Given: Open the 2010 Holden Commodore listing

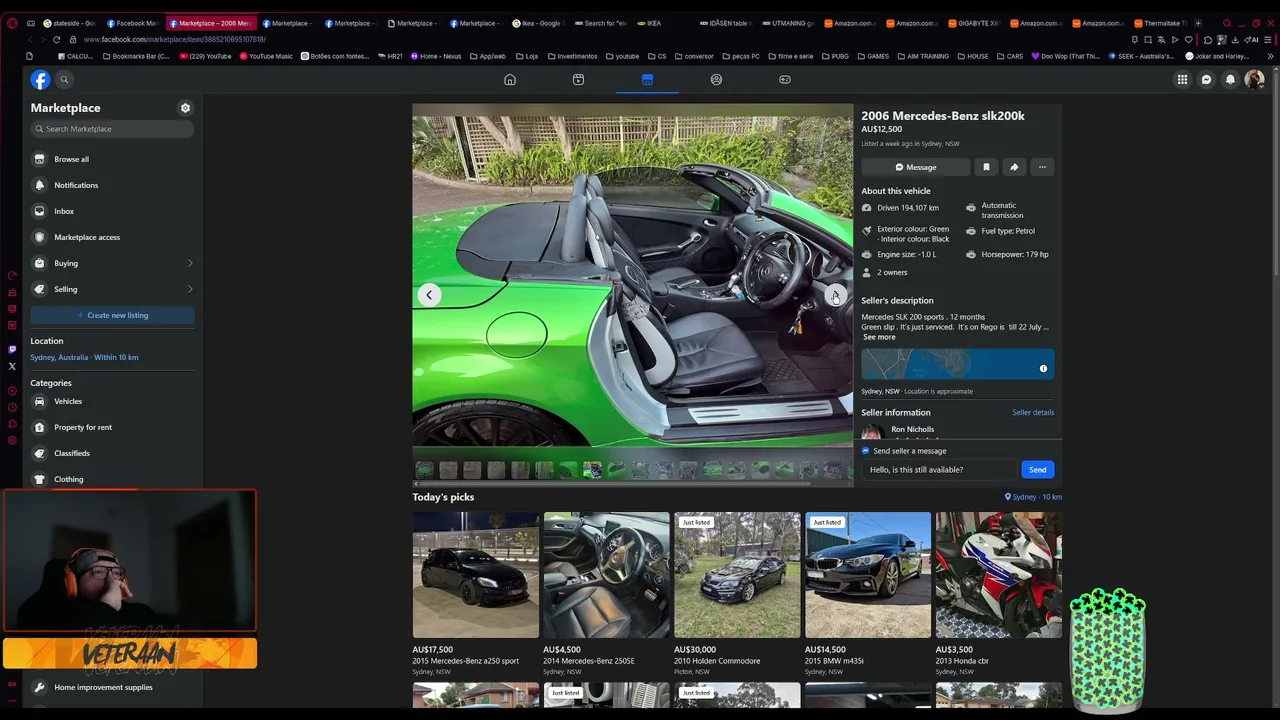Looking at the screenshot, I should [737, 594].
